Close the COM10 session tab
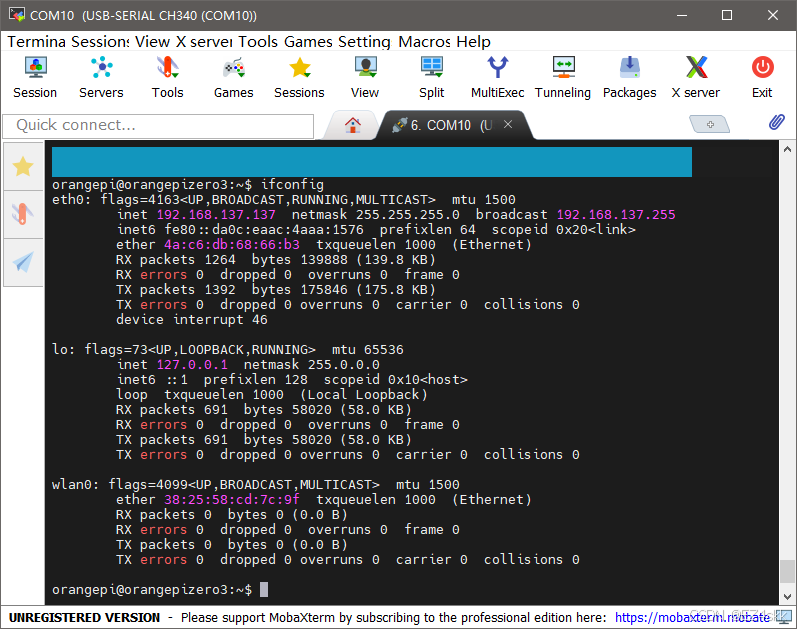 click(508, 125)
